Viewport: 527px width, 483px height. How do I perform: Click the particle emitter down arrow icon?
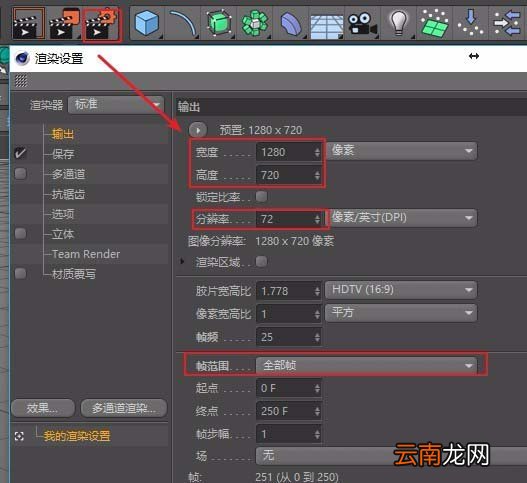(x=471, y=23)
